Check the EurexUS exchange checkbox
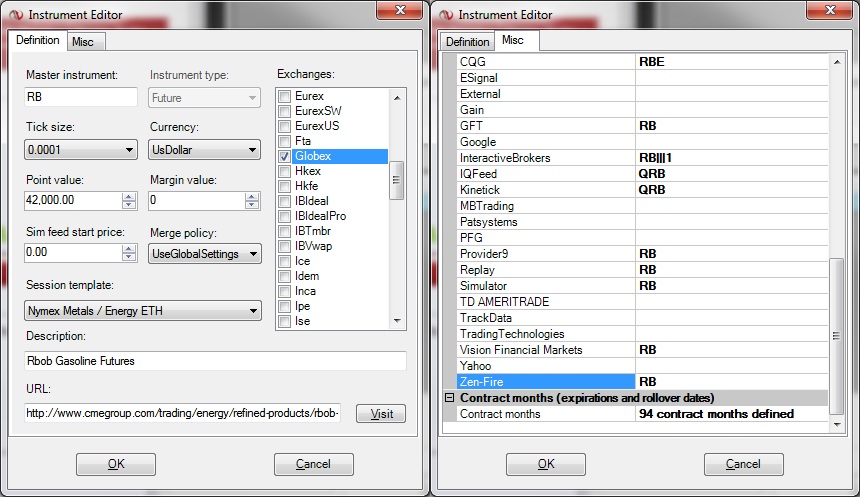Image resolution: width=860 pixels, height=497 pixels. [285, 126]
